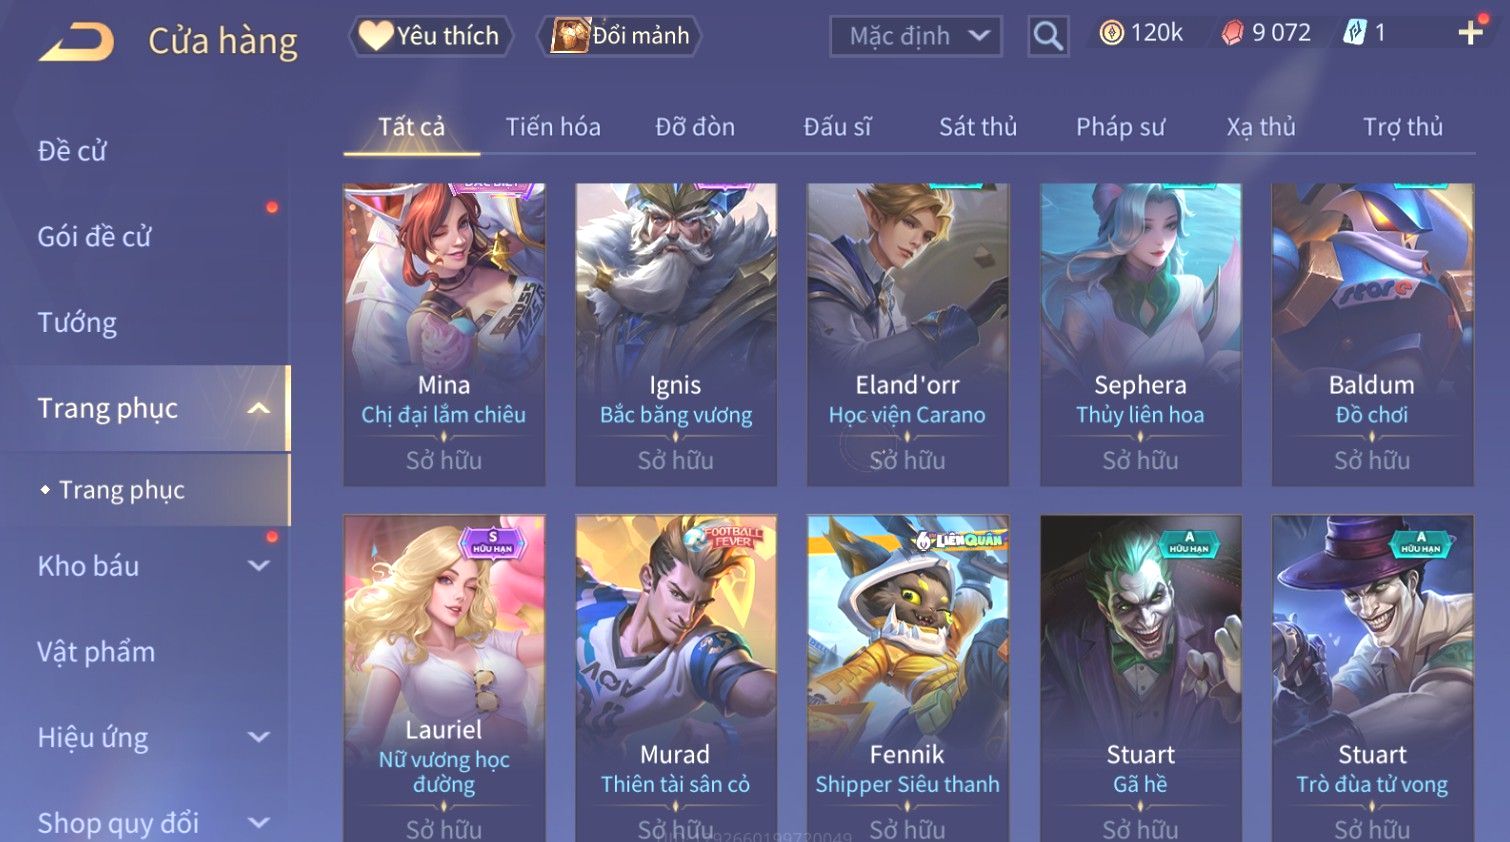Open Gói đề cử in sidebar
The width and height of the screenshot is (1510, 842).
coord(94,237)
